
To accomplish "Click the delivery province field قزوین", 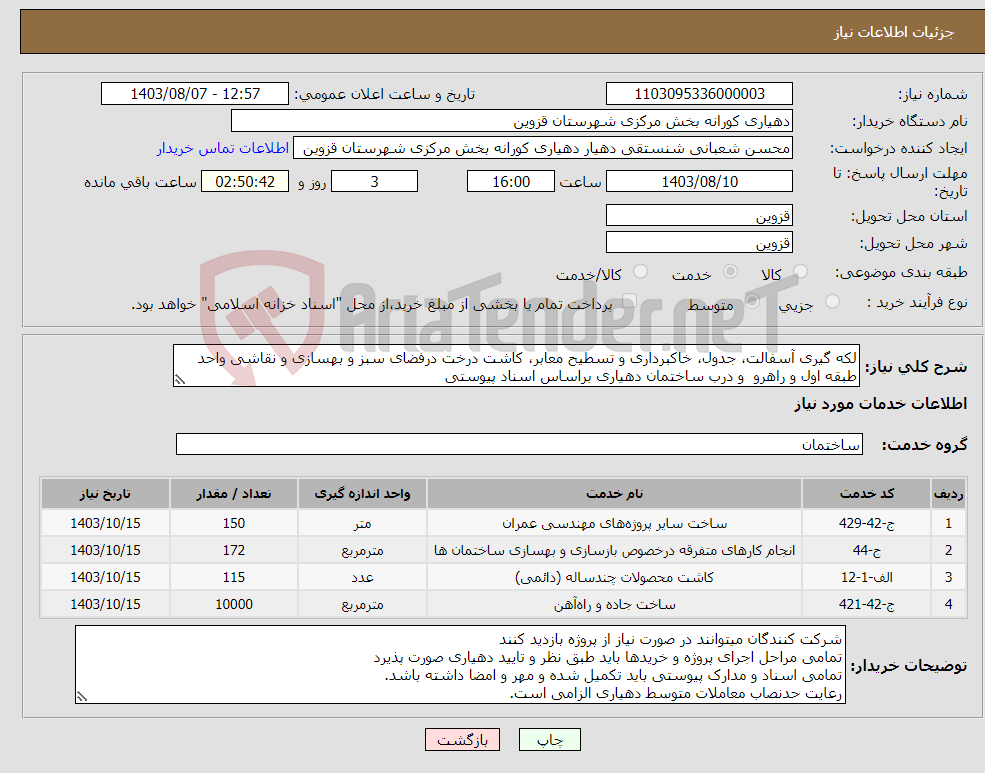I will tap(699, 216).
